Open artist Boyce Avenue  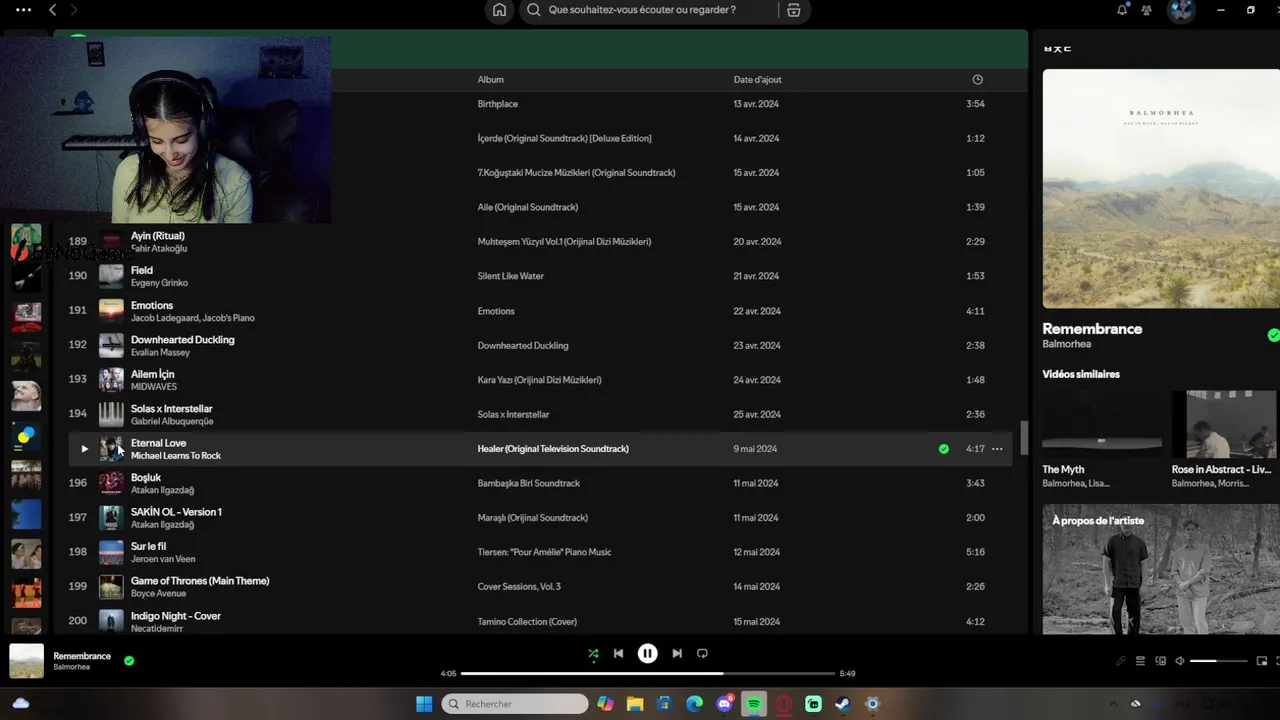[158, 594]
